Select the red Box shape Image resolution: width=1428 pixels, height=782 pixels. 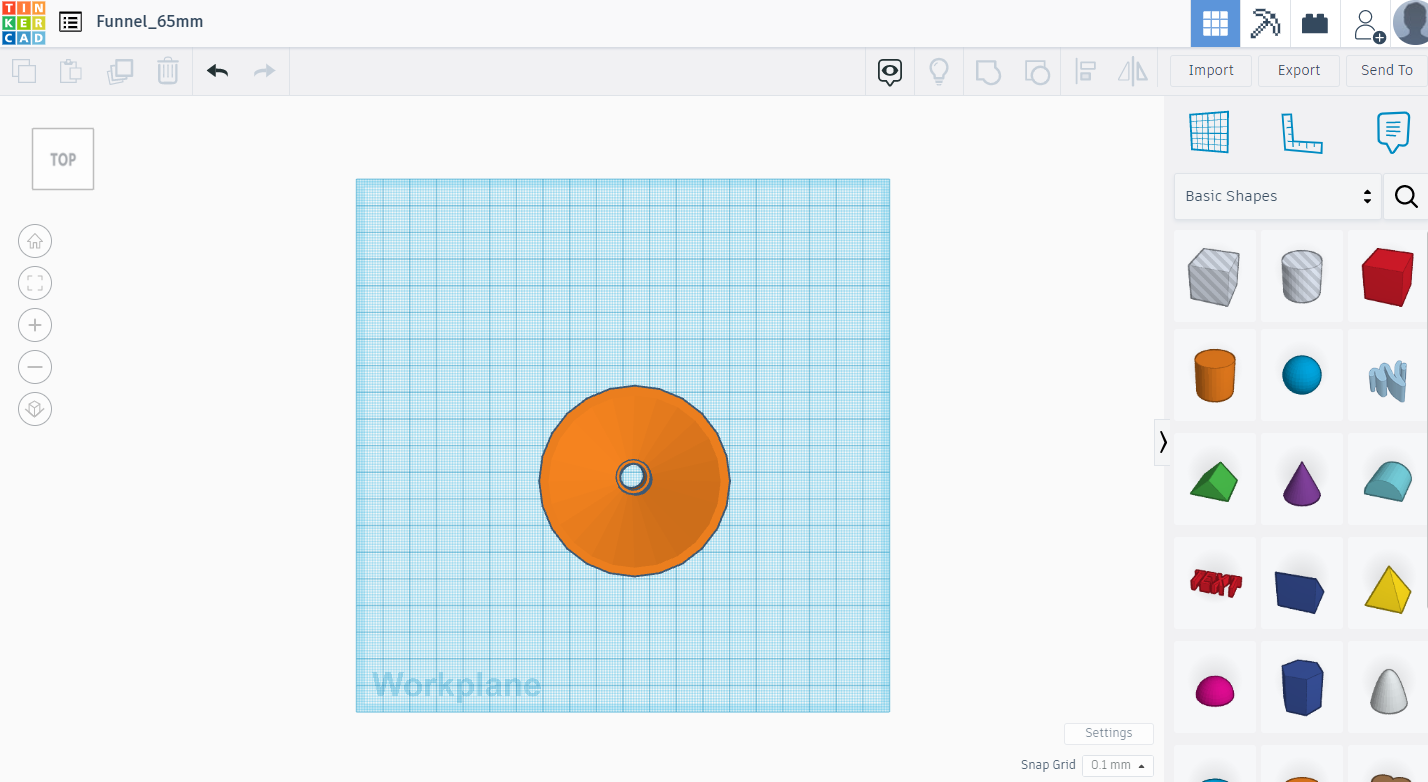coord(1388,276)
